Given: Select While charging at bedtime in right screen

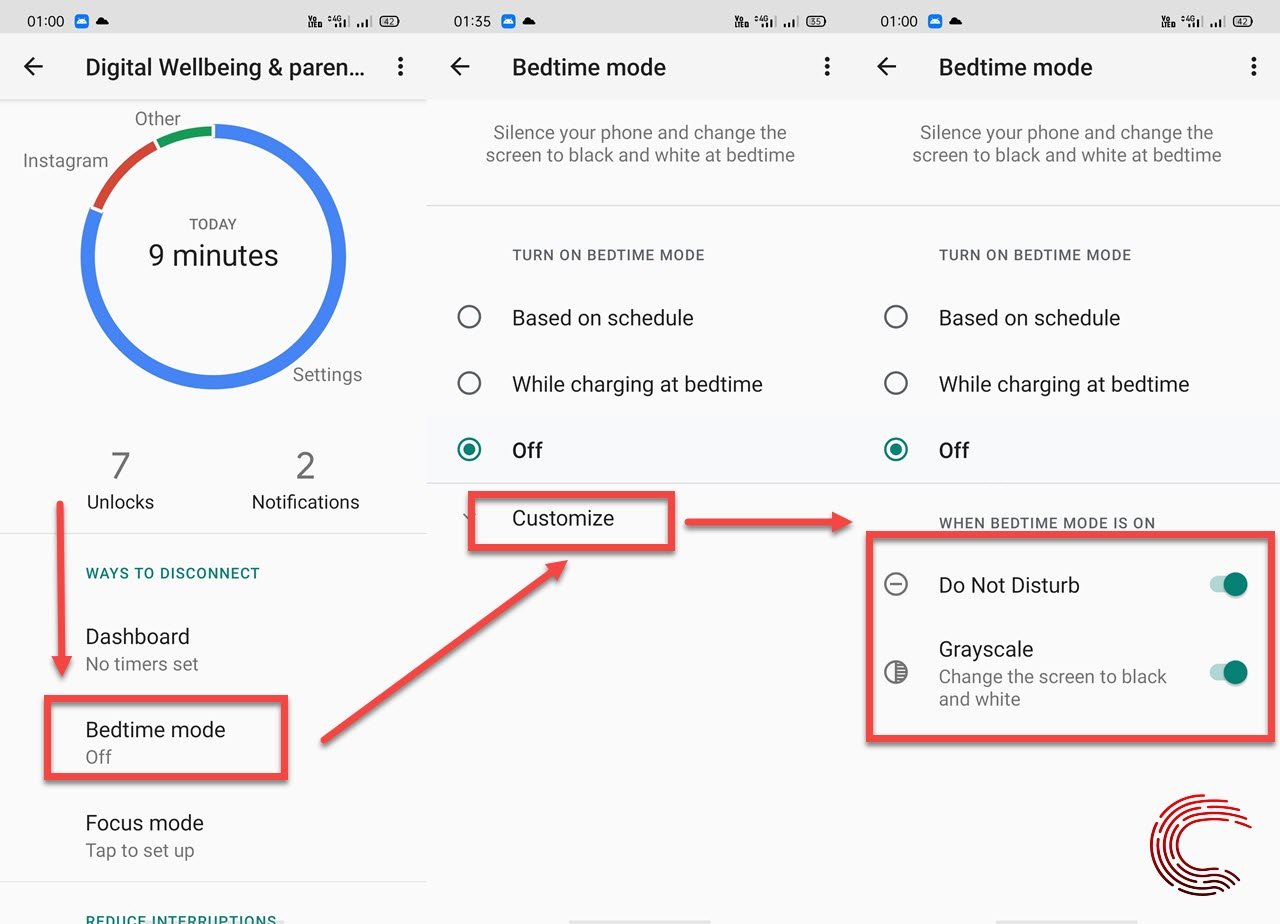Looking at the screenshot, I should [x=896, y=384].
